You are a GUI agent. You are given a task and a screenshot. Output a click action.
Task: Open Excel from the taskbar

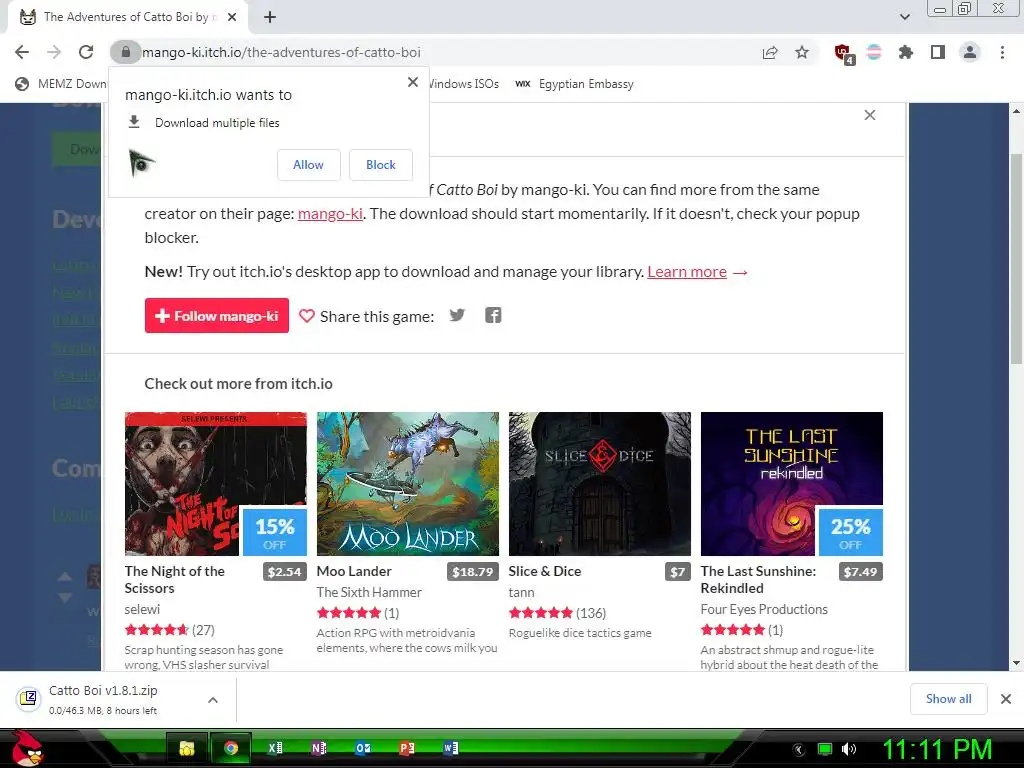[275, 748]
